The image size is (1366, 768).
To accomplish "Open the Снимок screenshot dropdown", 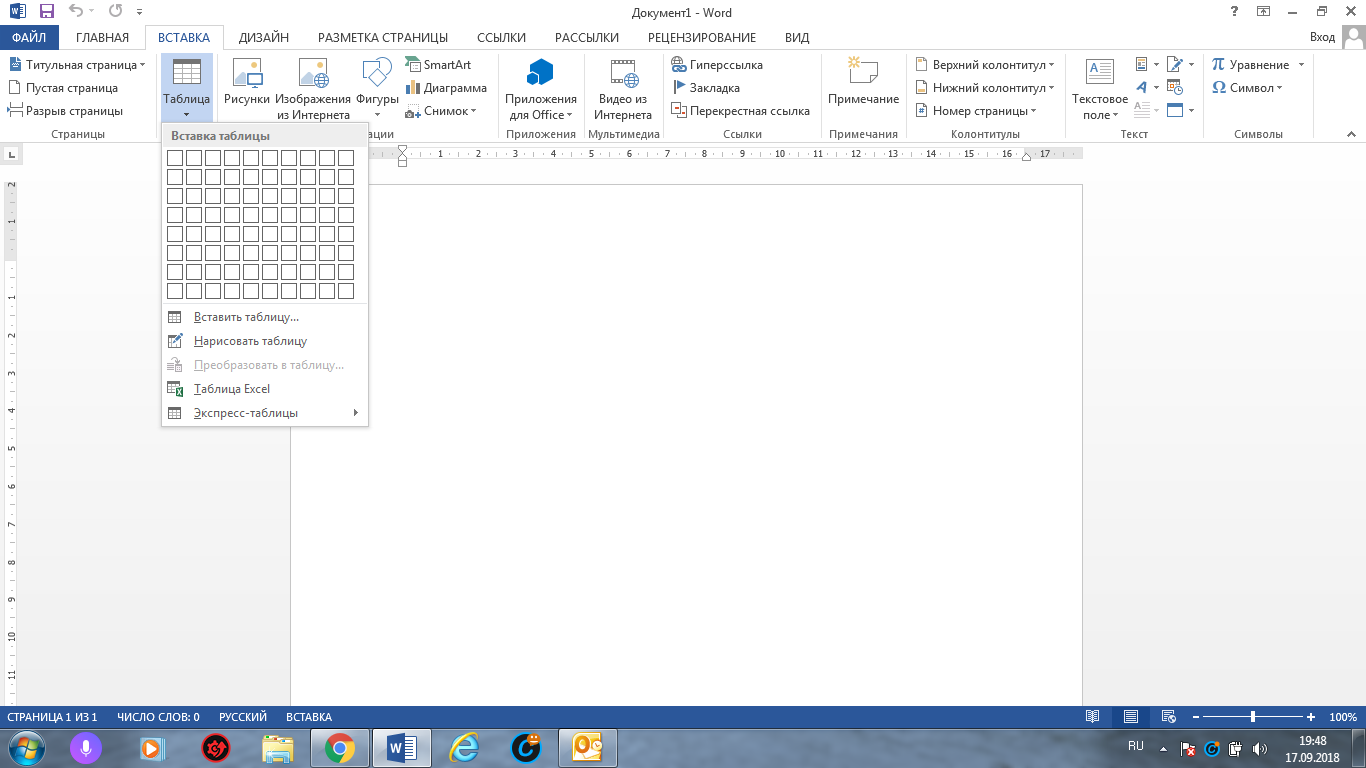I will (441, 111).
